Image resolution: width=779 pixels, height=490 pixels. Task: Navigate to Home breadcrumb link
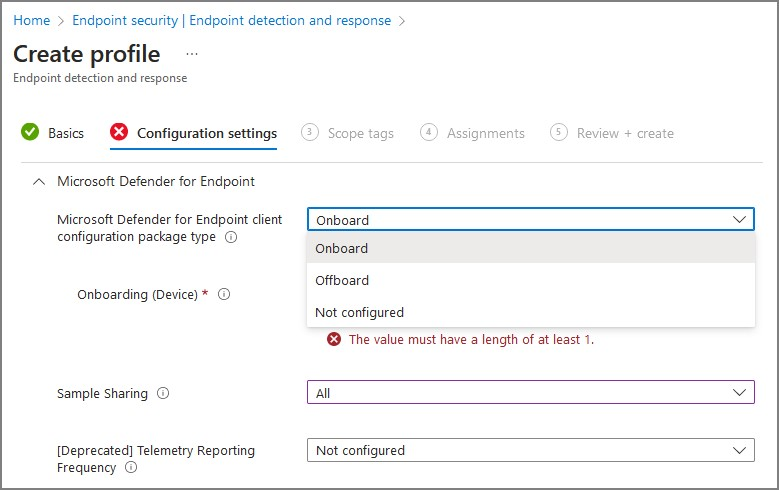pyautogui.click(x=32, y=20)
